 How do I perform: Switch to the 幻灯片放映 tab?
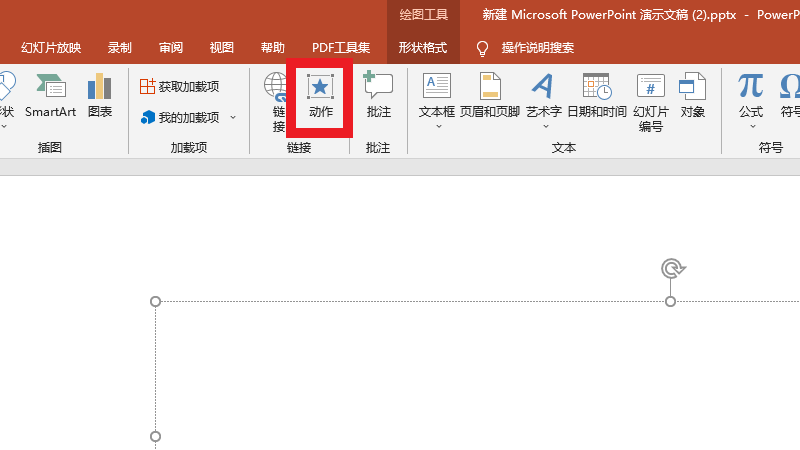click(x=51, y=47)
